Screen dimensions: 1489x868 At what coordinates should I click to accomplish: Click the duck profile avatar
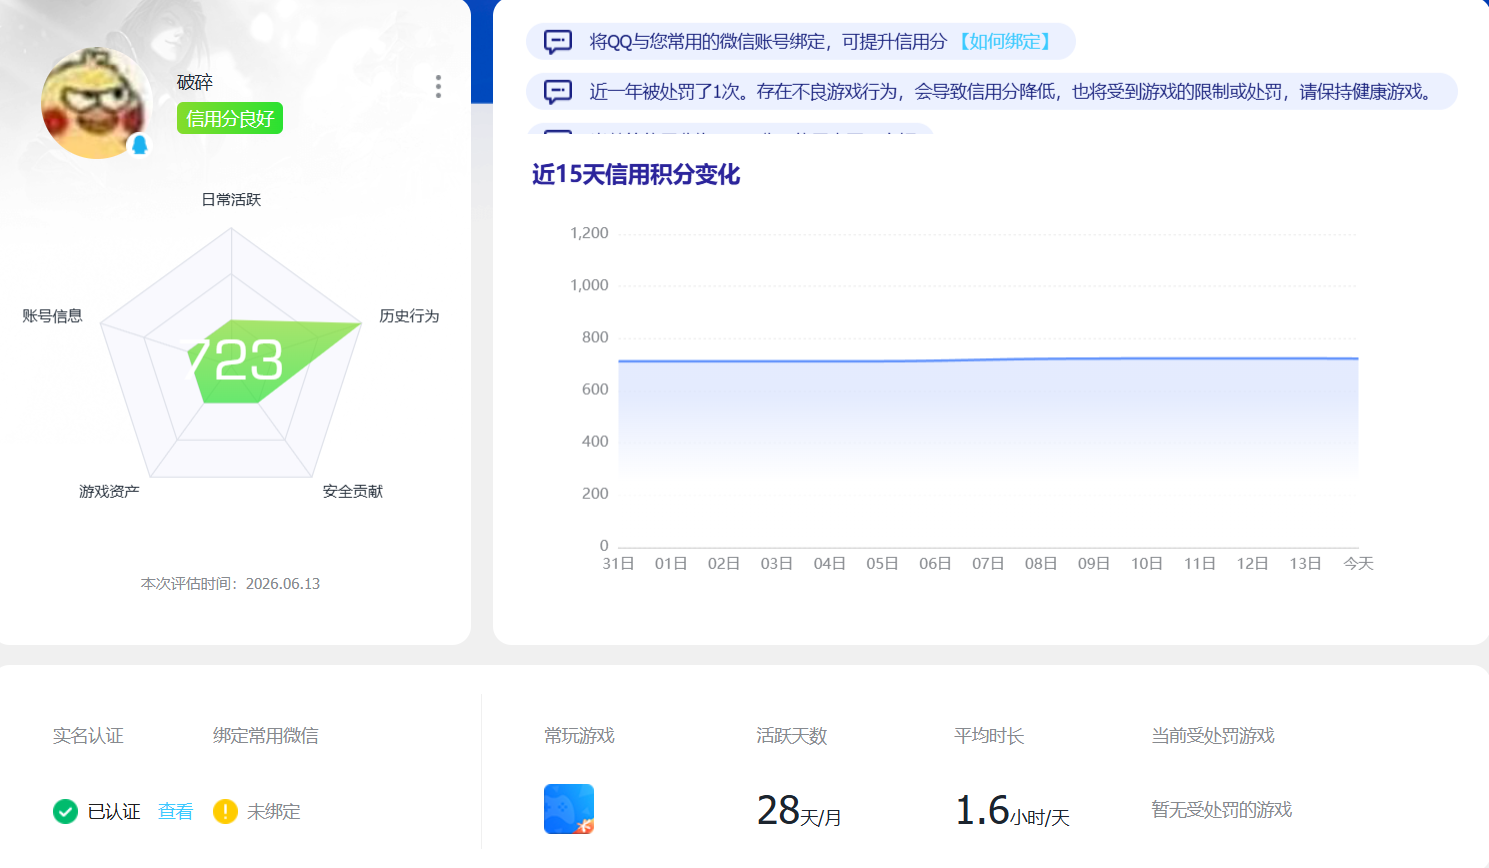97,103
